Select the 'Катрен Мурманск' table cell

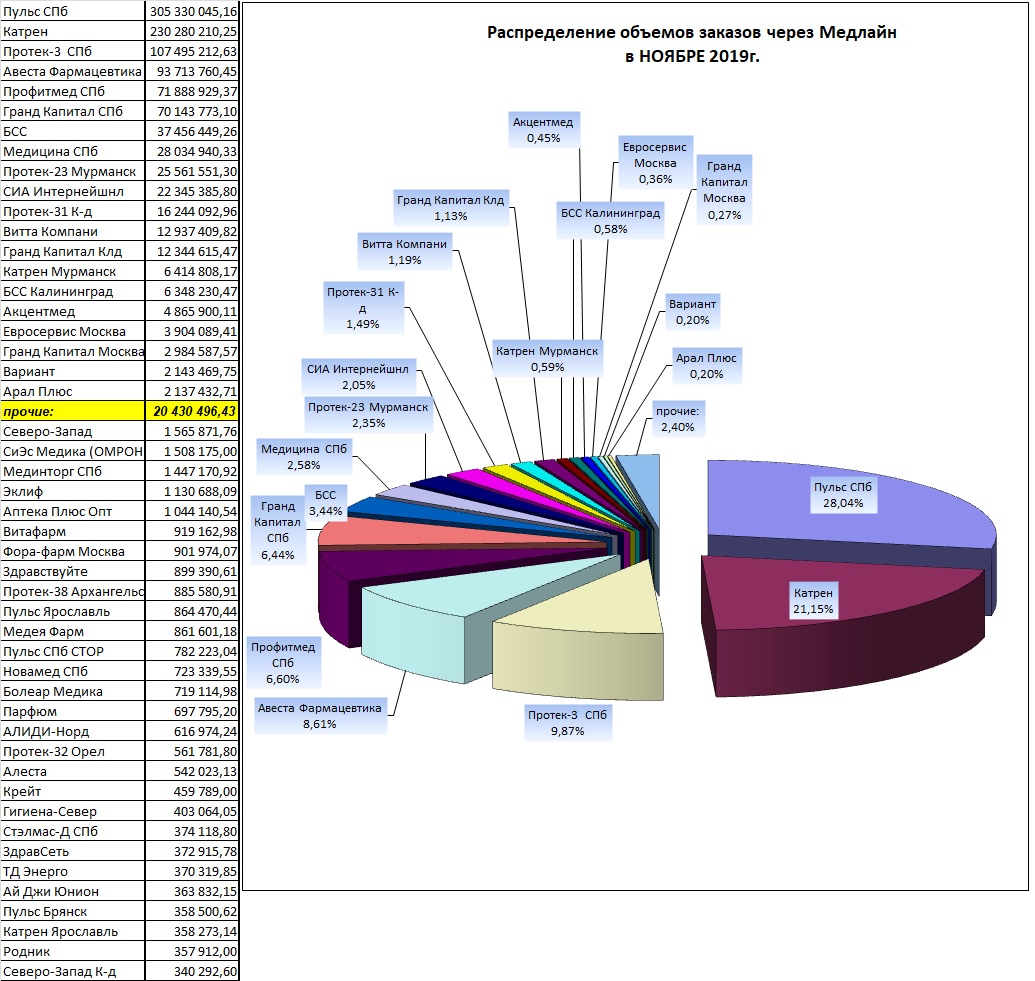coord(72,271)
